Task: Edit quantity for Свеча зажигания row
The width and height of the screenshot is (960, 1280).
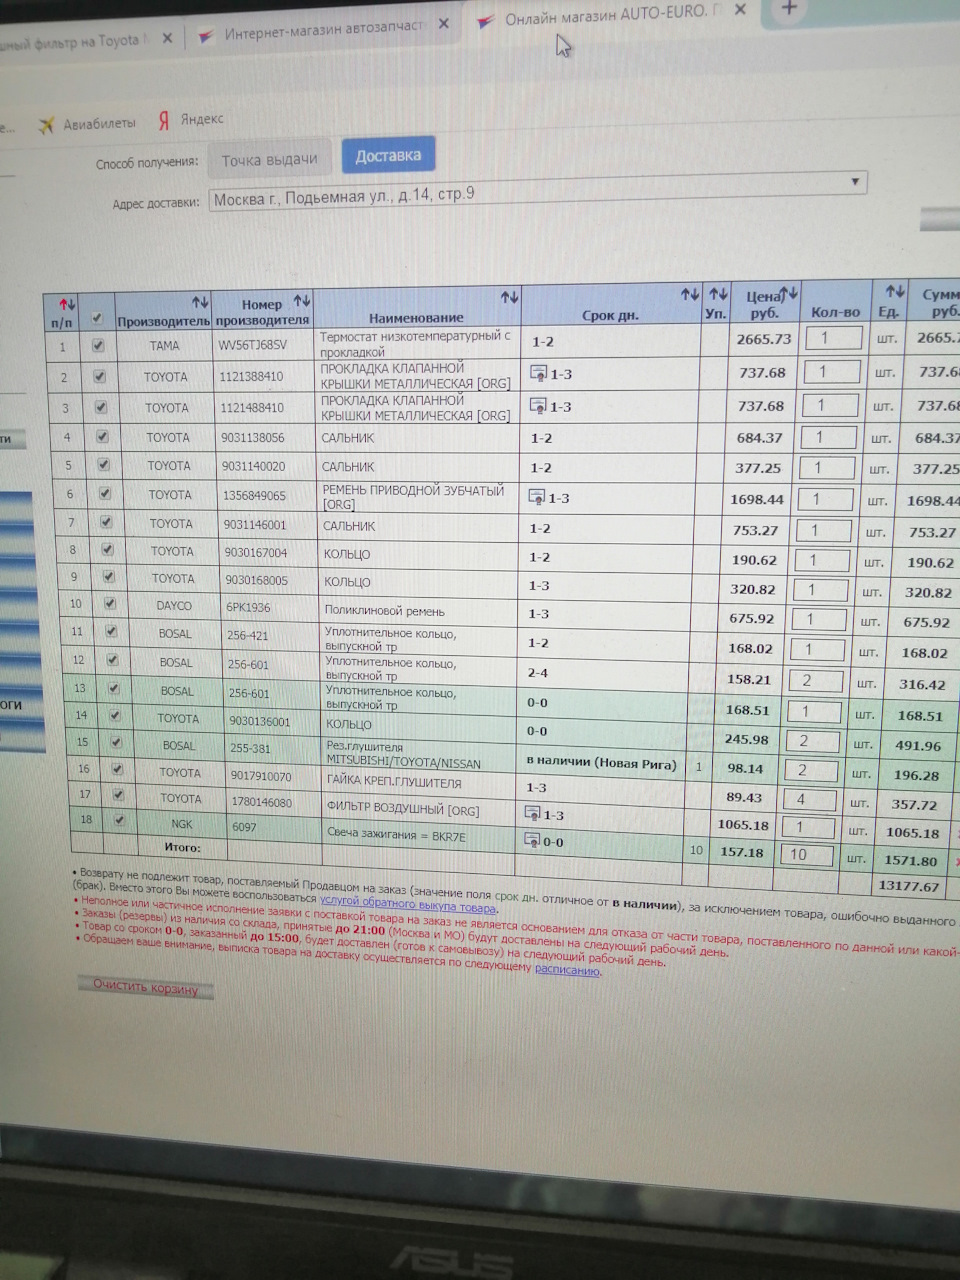Action: (x=805, y=854)
